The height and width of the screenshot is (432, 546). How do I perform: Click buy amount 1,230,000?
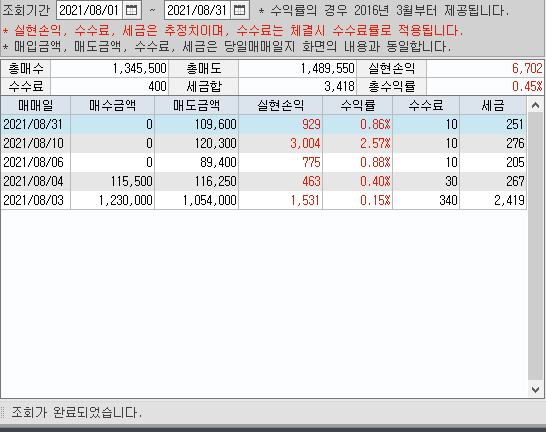tap(126, 200)
